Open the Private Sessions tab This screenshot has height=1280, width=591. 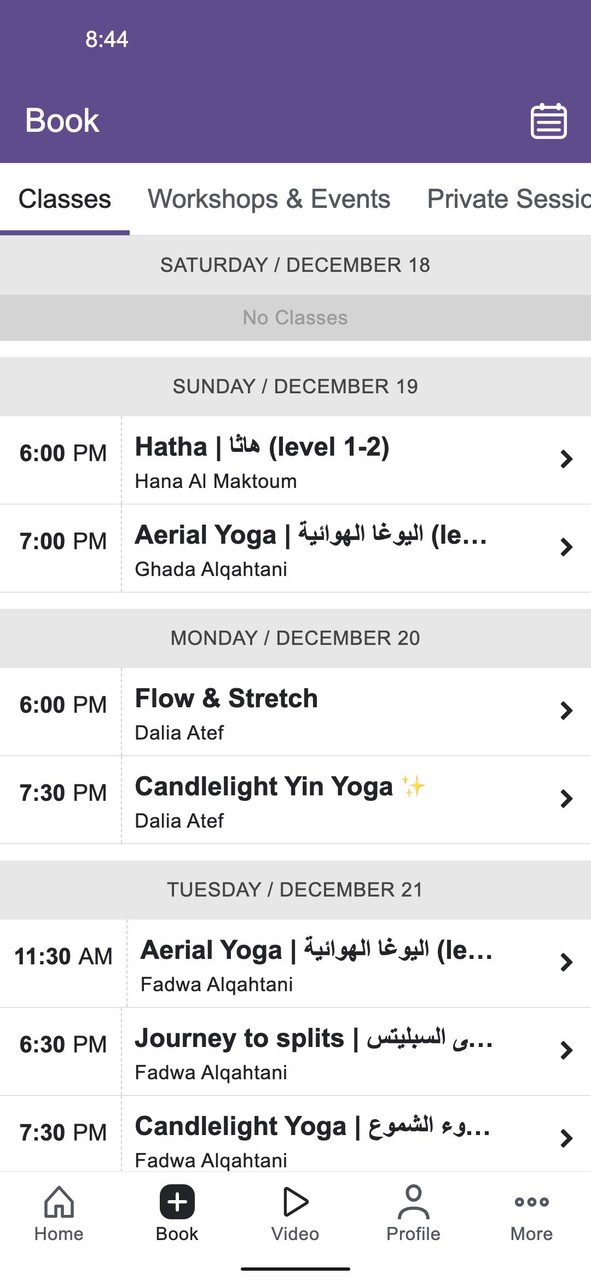tap(508, 199)
